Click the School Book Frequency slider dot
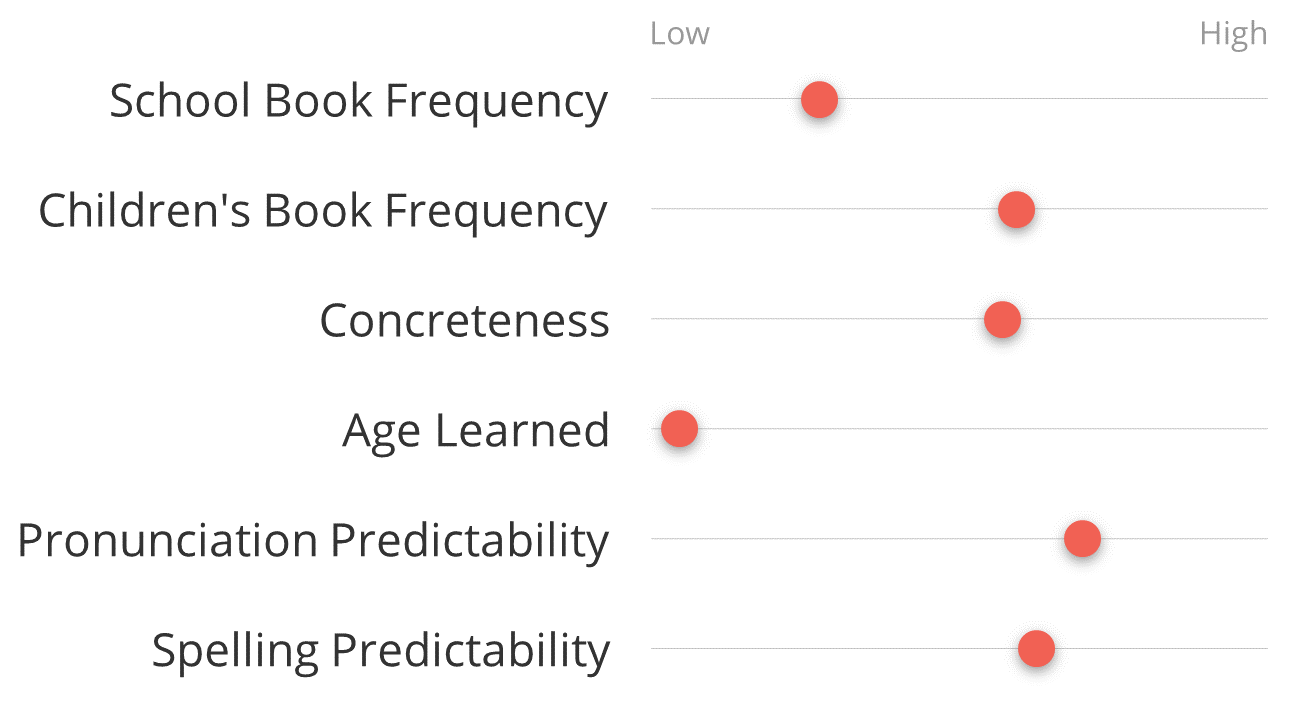1302x710 pixels. click(819, 100)
